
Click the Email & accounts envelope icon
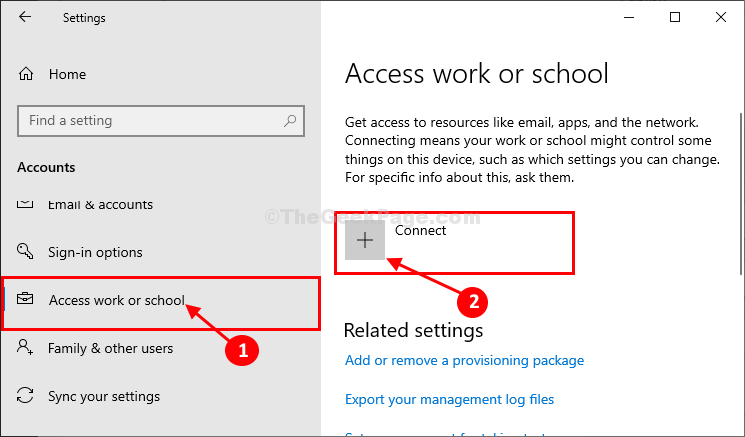click(x=26, y=204)
